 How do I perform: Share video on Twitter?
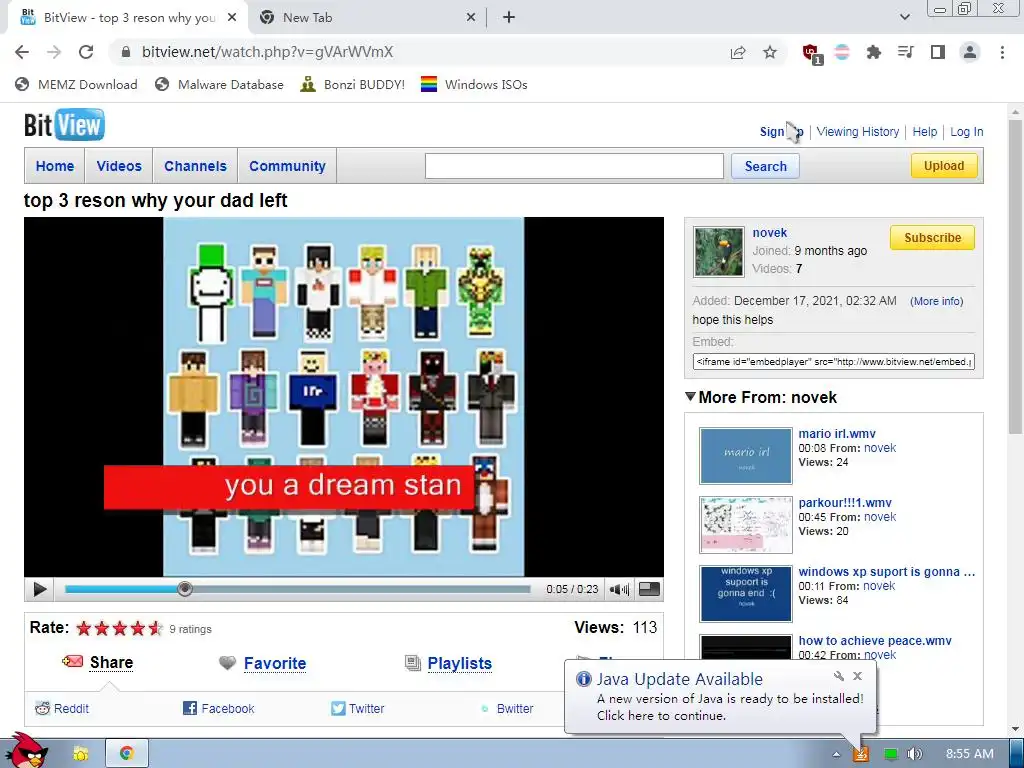pyautogui.click(x=358, y=709)
